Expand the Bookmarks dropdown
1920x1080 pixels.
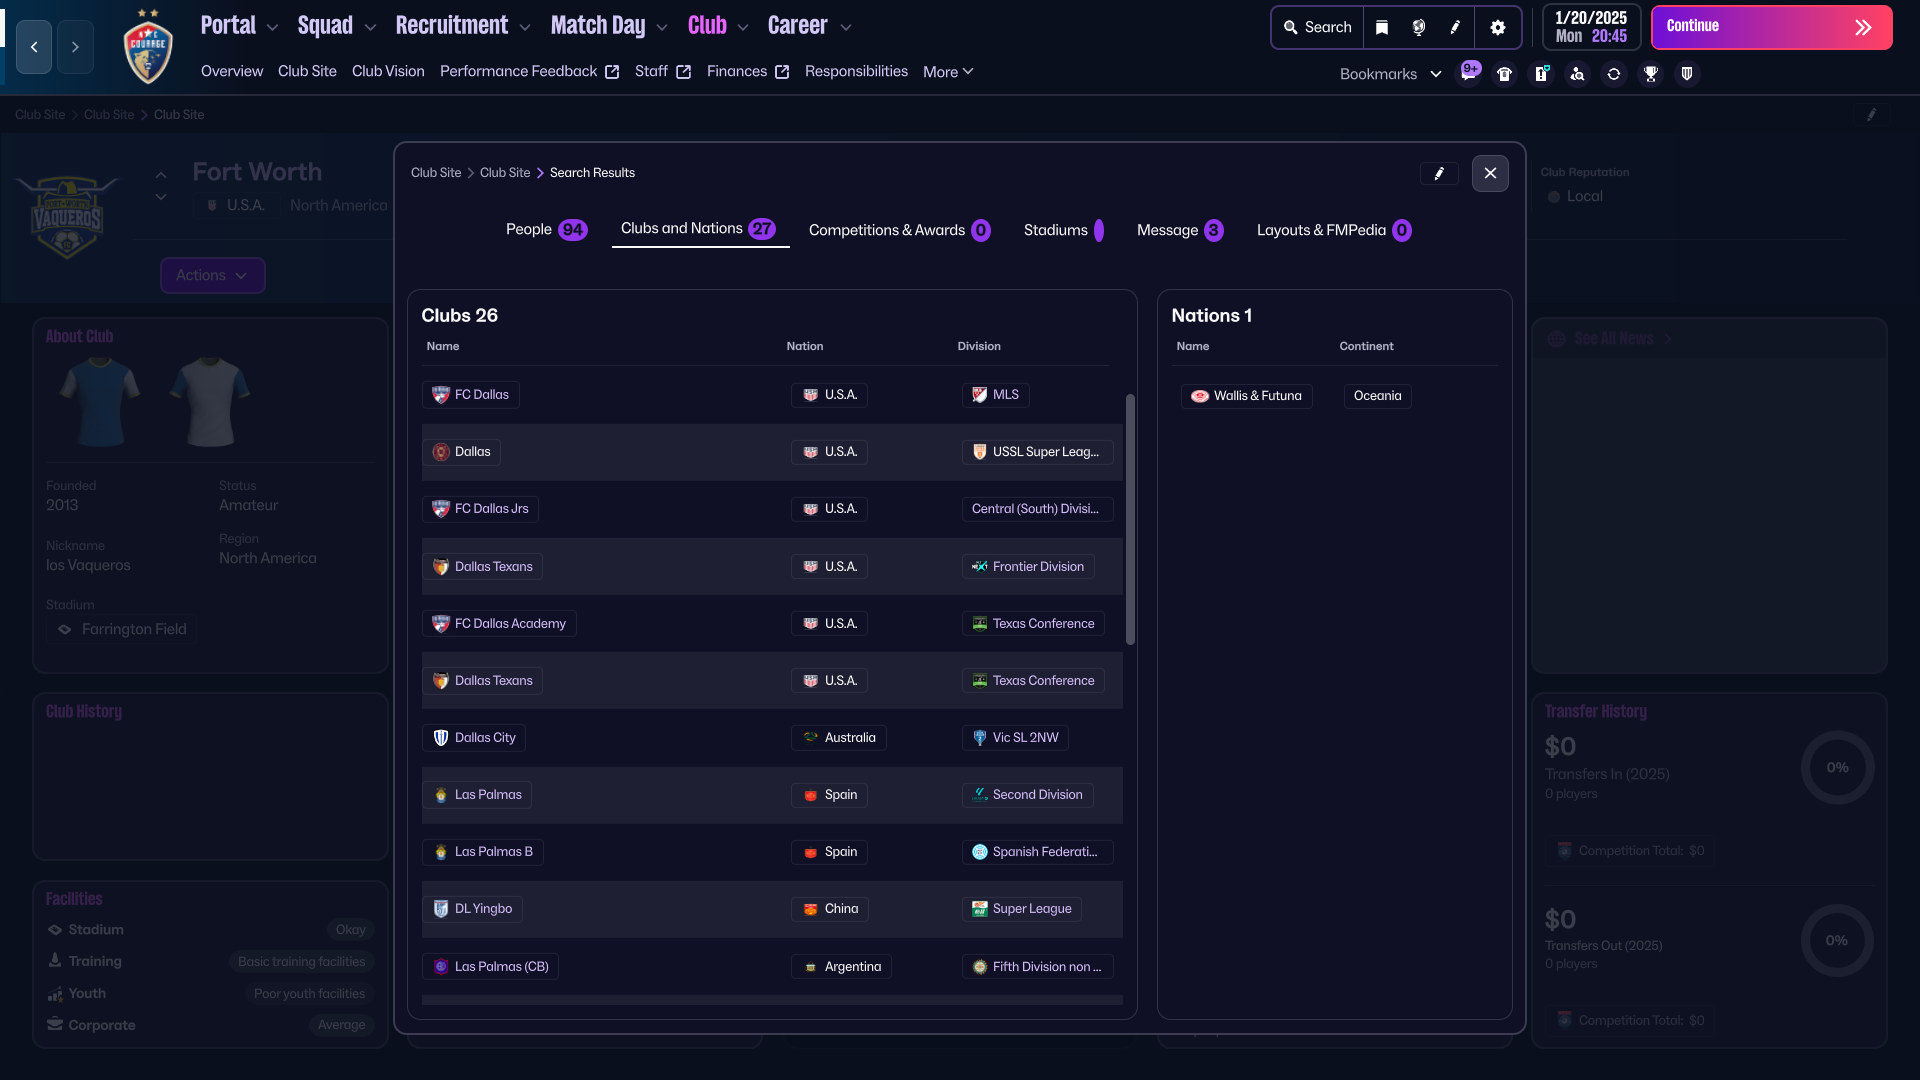[x=1390, y=74]
